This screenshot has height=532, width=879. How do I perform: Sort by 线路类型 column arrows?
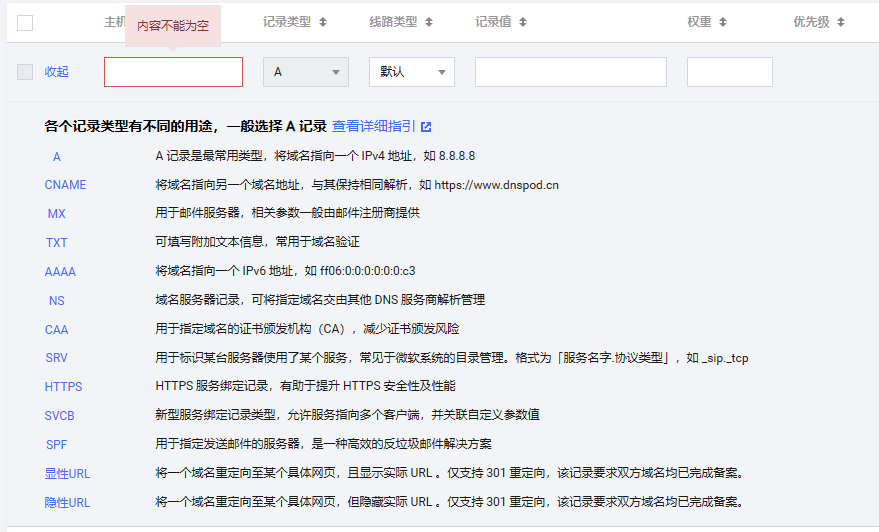click(428, 22)
